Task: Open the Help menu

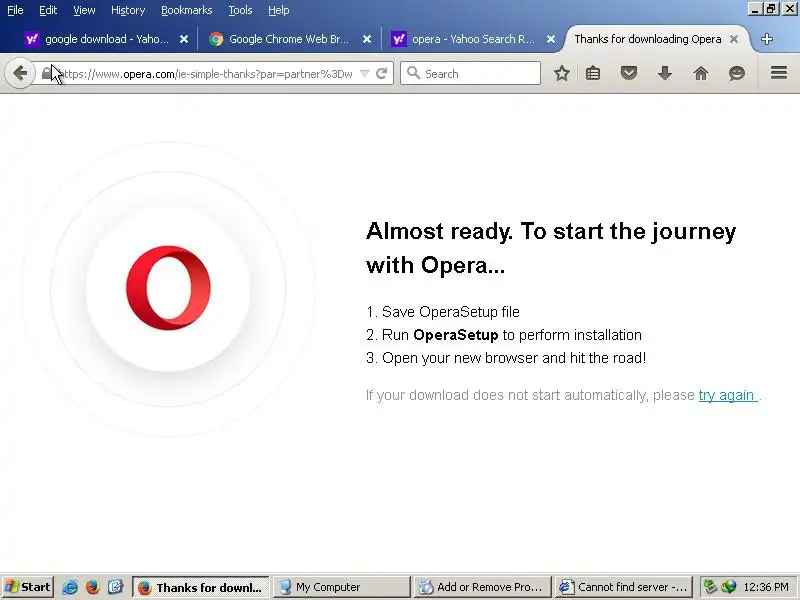Action: click(x=279, y=10)
